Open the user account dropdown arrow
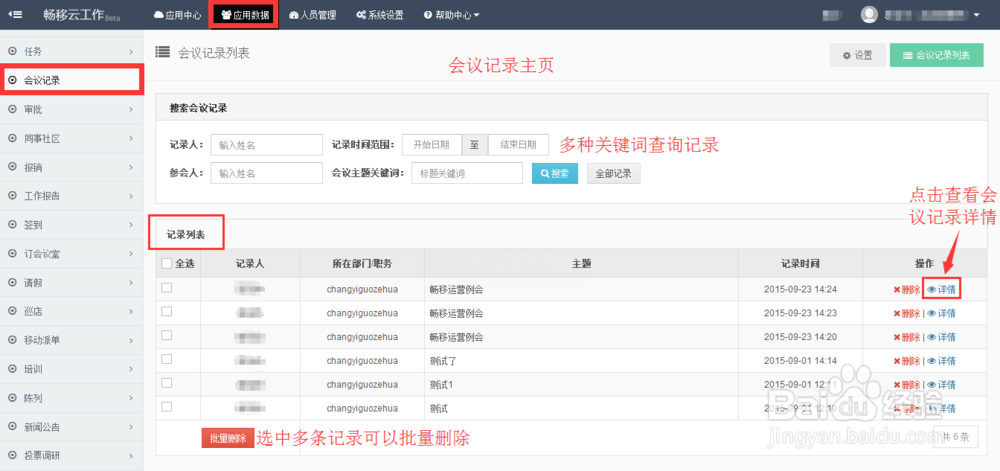 click(x=976, y=15)
